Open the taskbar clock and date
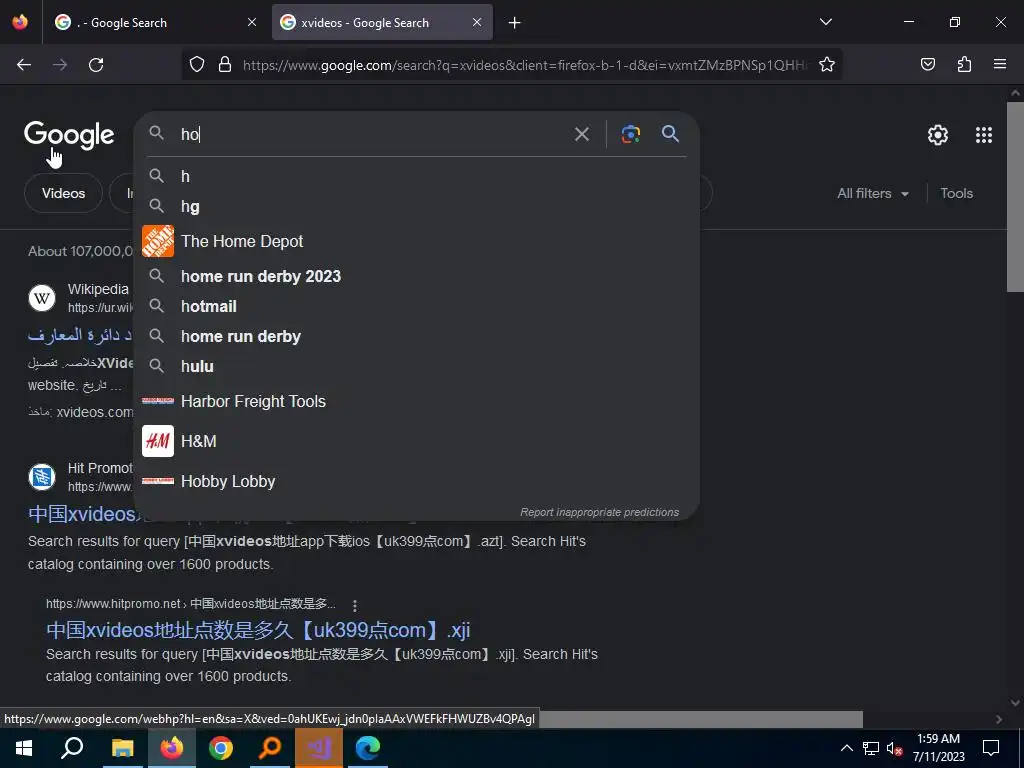Screen dimensions: 1024x768 938,748
